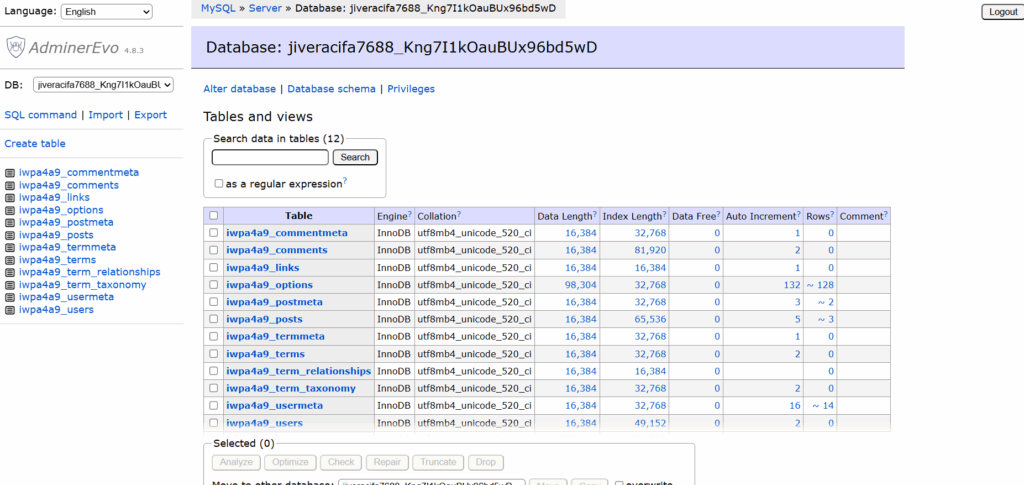Check the iwpa4a9_terms row checkbox
The width and height of the screenshot is (1024, 485).
[x=214, y=354]
